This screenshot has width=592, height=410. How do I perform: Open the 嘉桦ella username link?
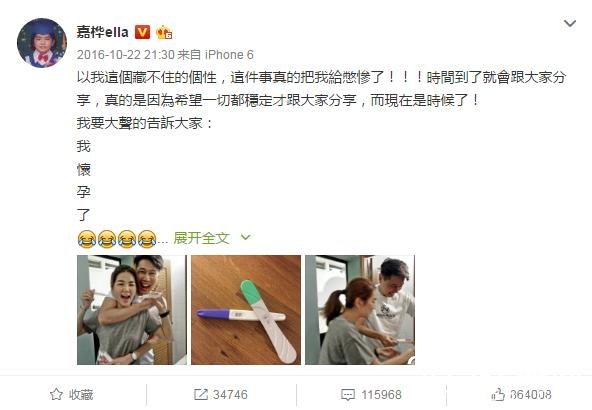[x=103, y=32]
